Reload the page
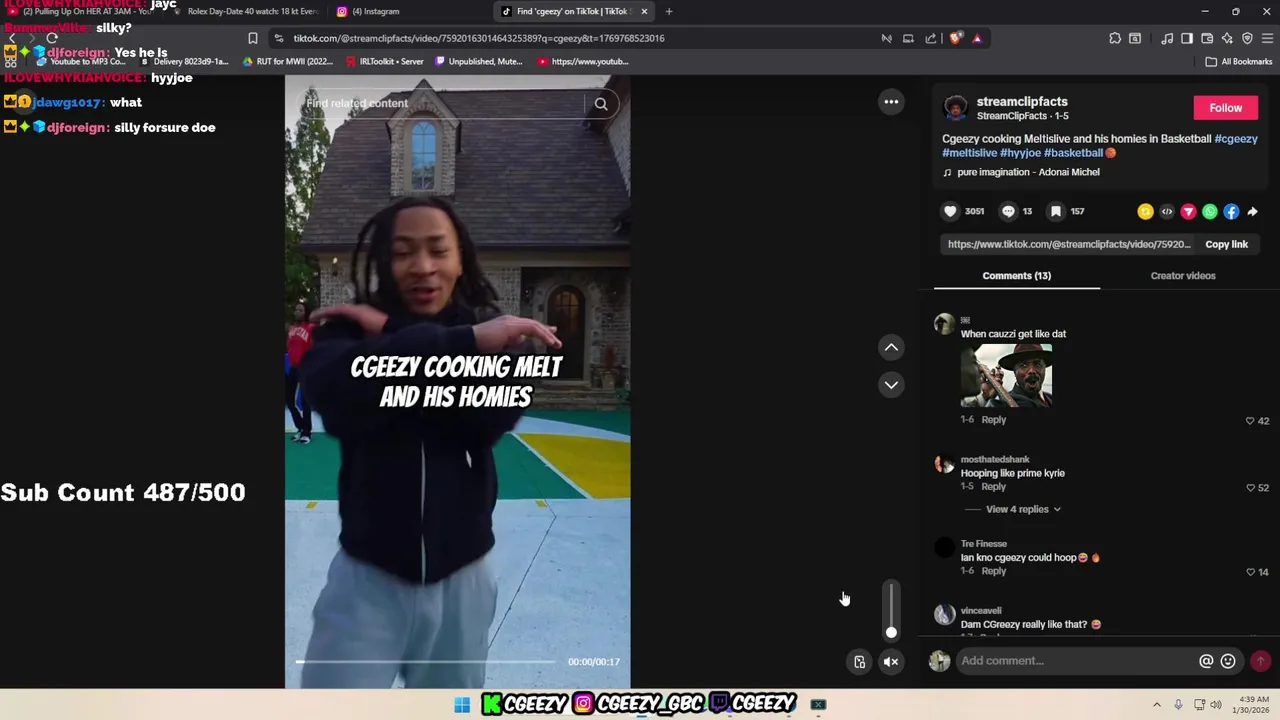 (52, 38)
